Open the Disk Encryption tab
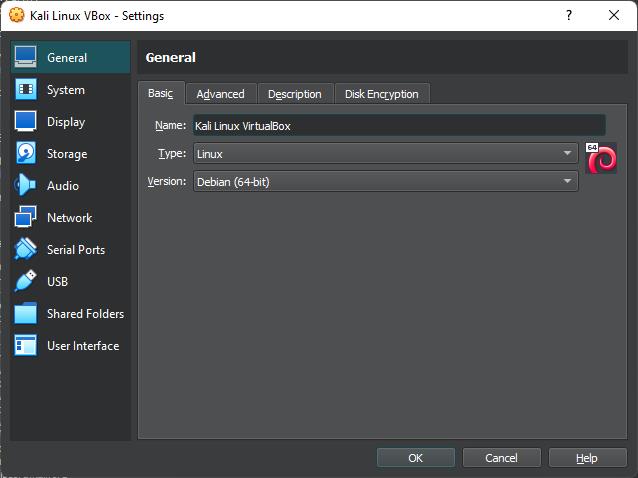This screenshot has height=478, width=638. [x=382, y=94]
